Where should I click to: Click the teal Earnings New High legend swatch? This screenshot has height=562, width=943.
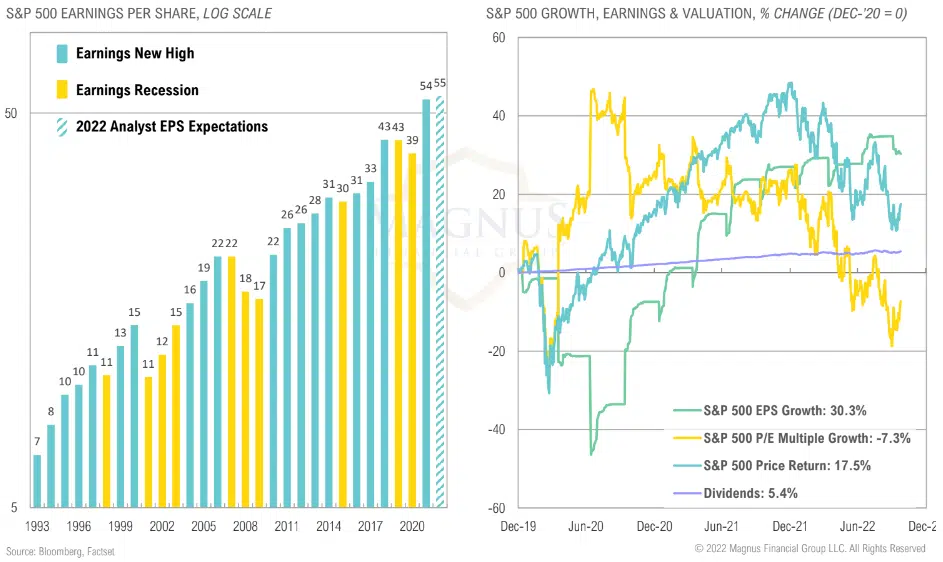click(x=62, y=53)
